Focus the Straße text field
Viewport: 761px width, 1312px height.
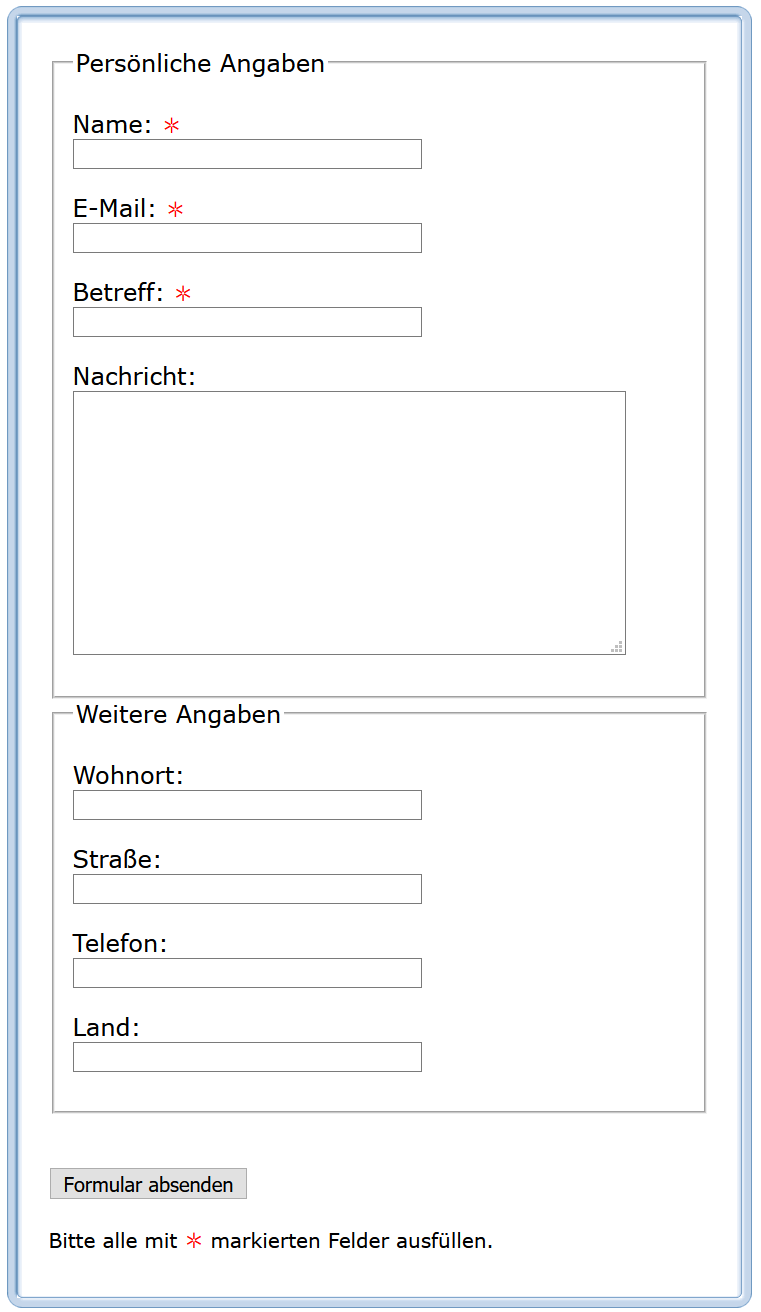point(247,889)
